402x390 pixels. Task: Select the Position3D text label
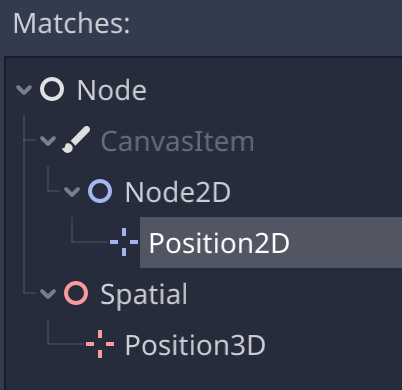[195, 345]
